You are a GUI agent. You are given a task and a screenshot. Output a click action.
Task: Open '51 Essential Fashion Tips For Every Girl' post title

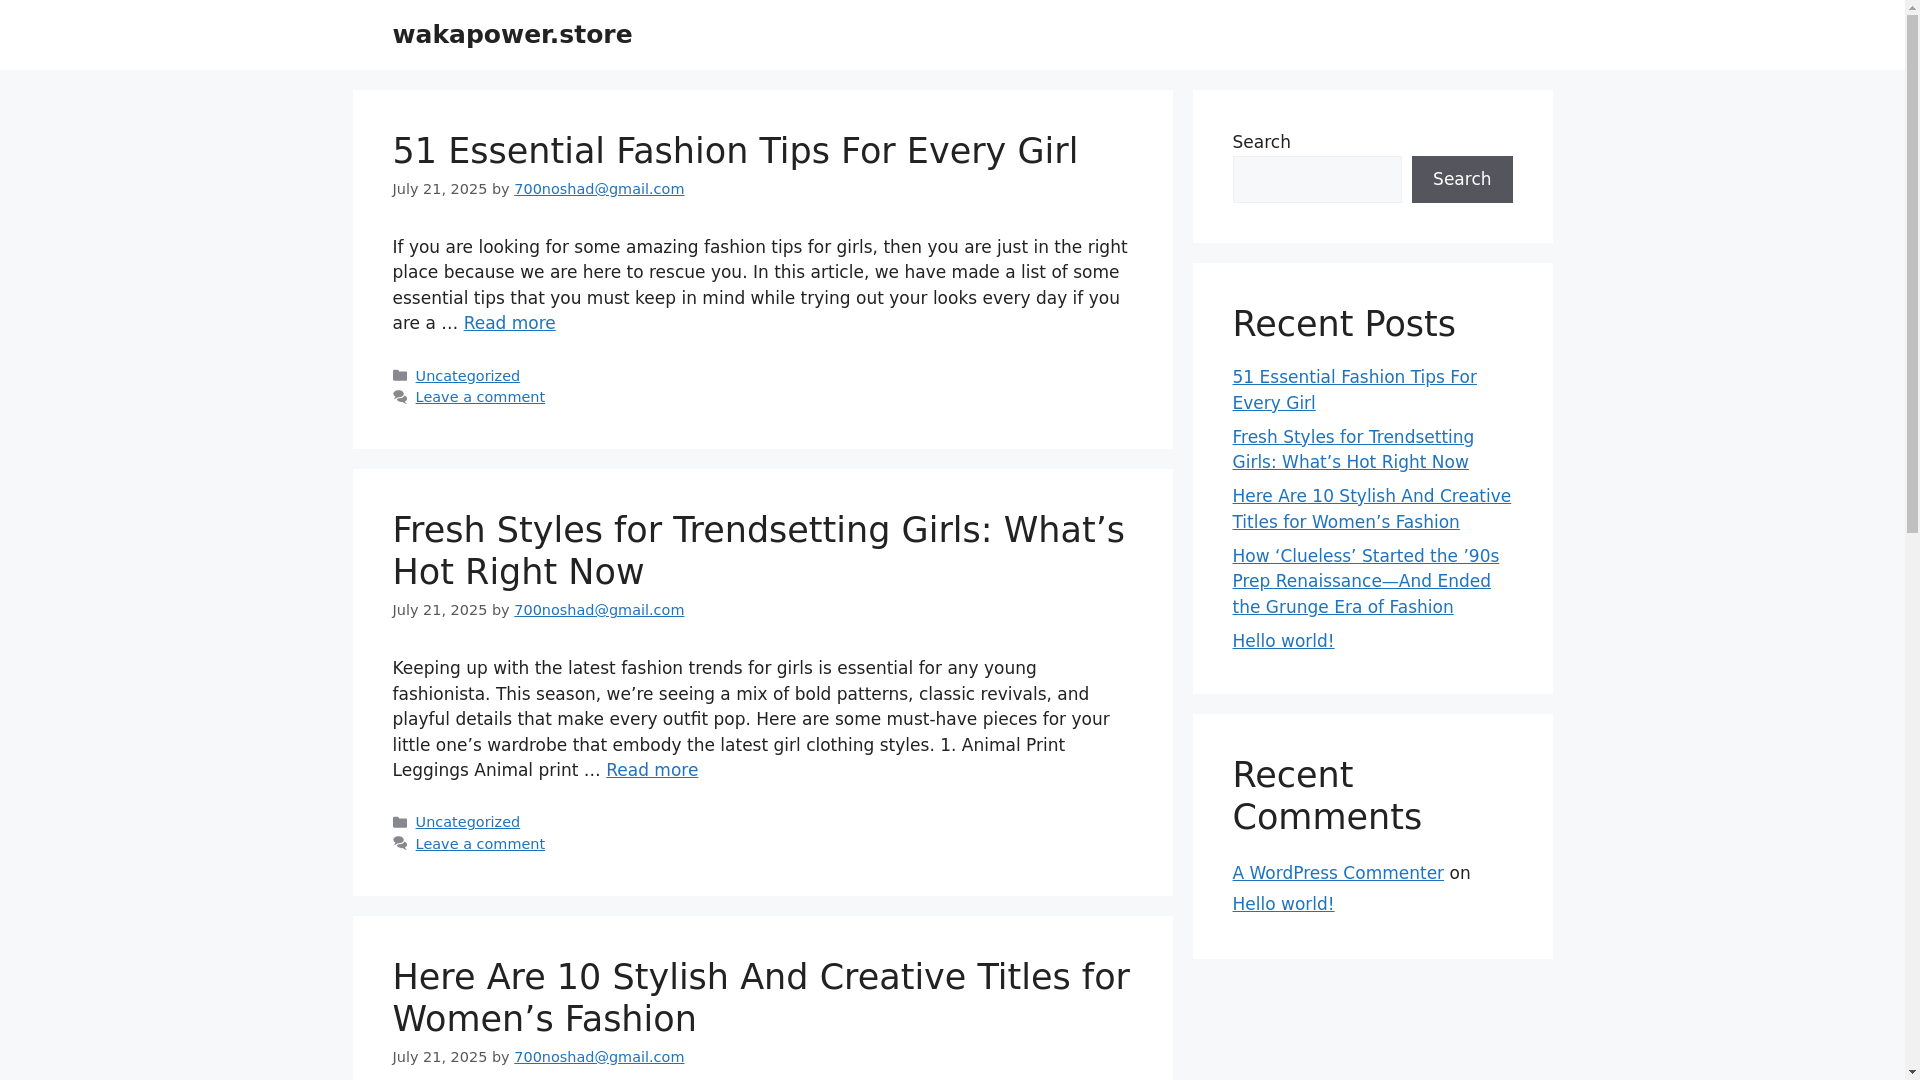tap(735, 151)
